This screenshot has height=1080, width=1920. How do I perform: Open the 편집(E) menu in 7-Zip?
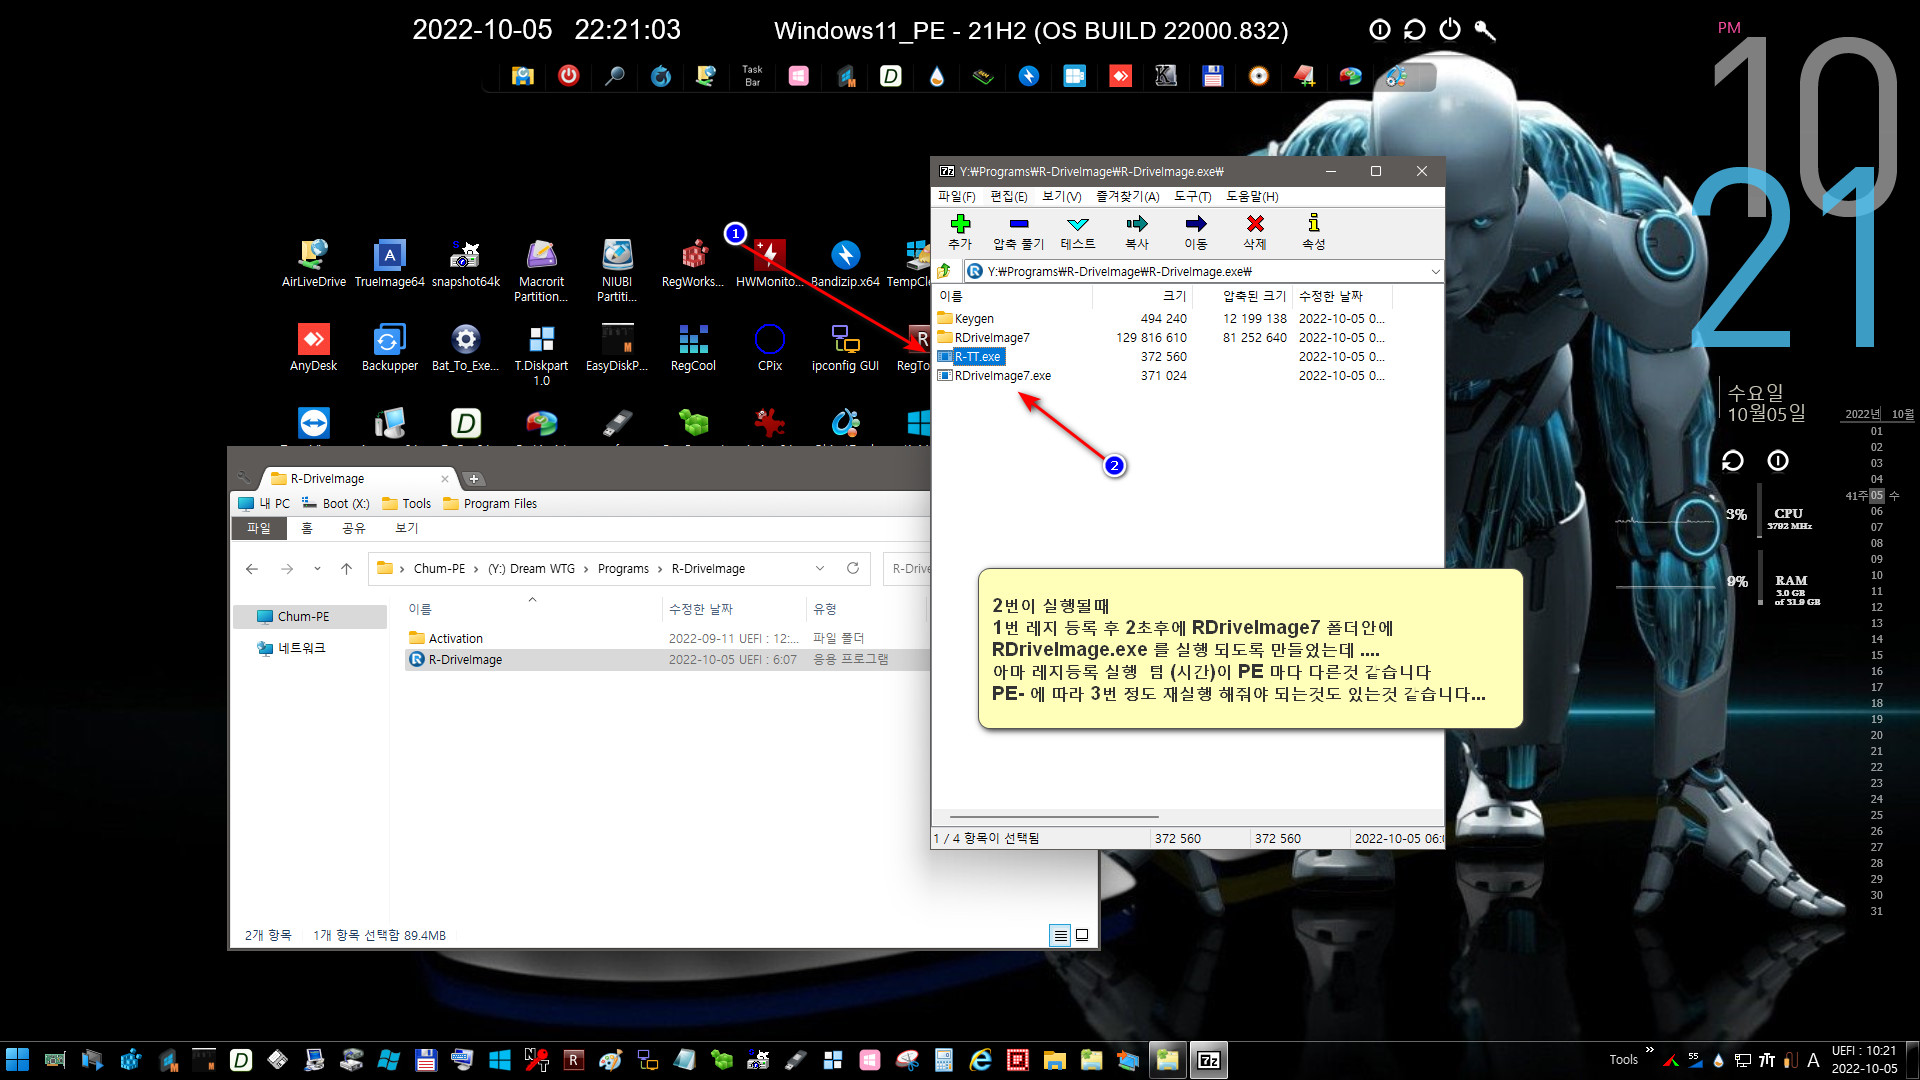point(1008,196)
